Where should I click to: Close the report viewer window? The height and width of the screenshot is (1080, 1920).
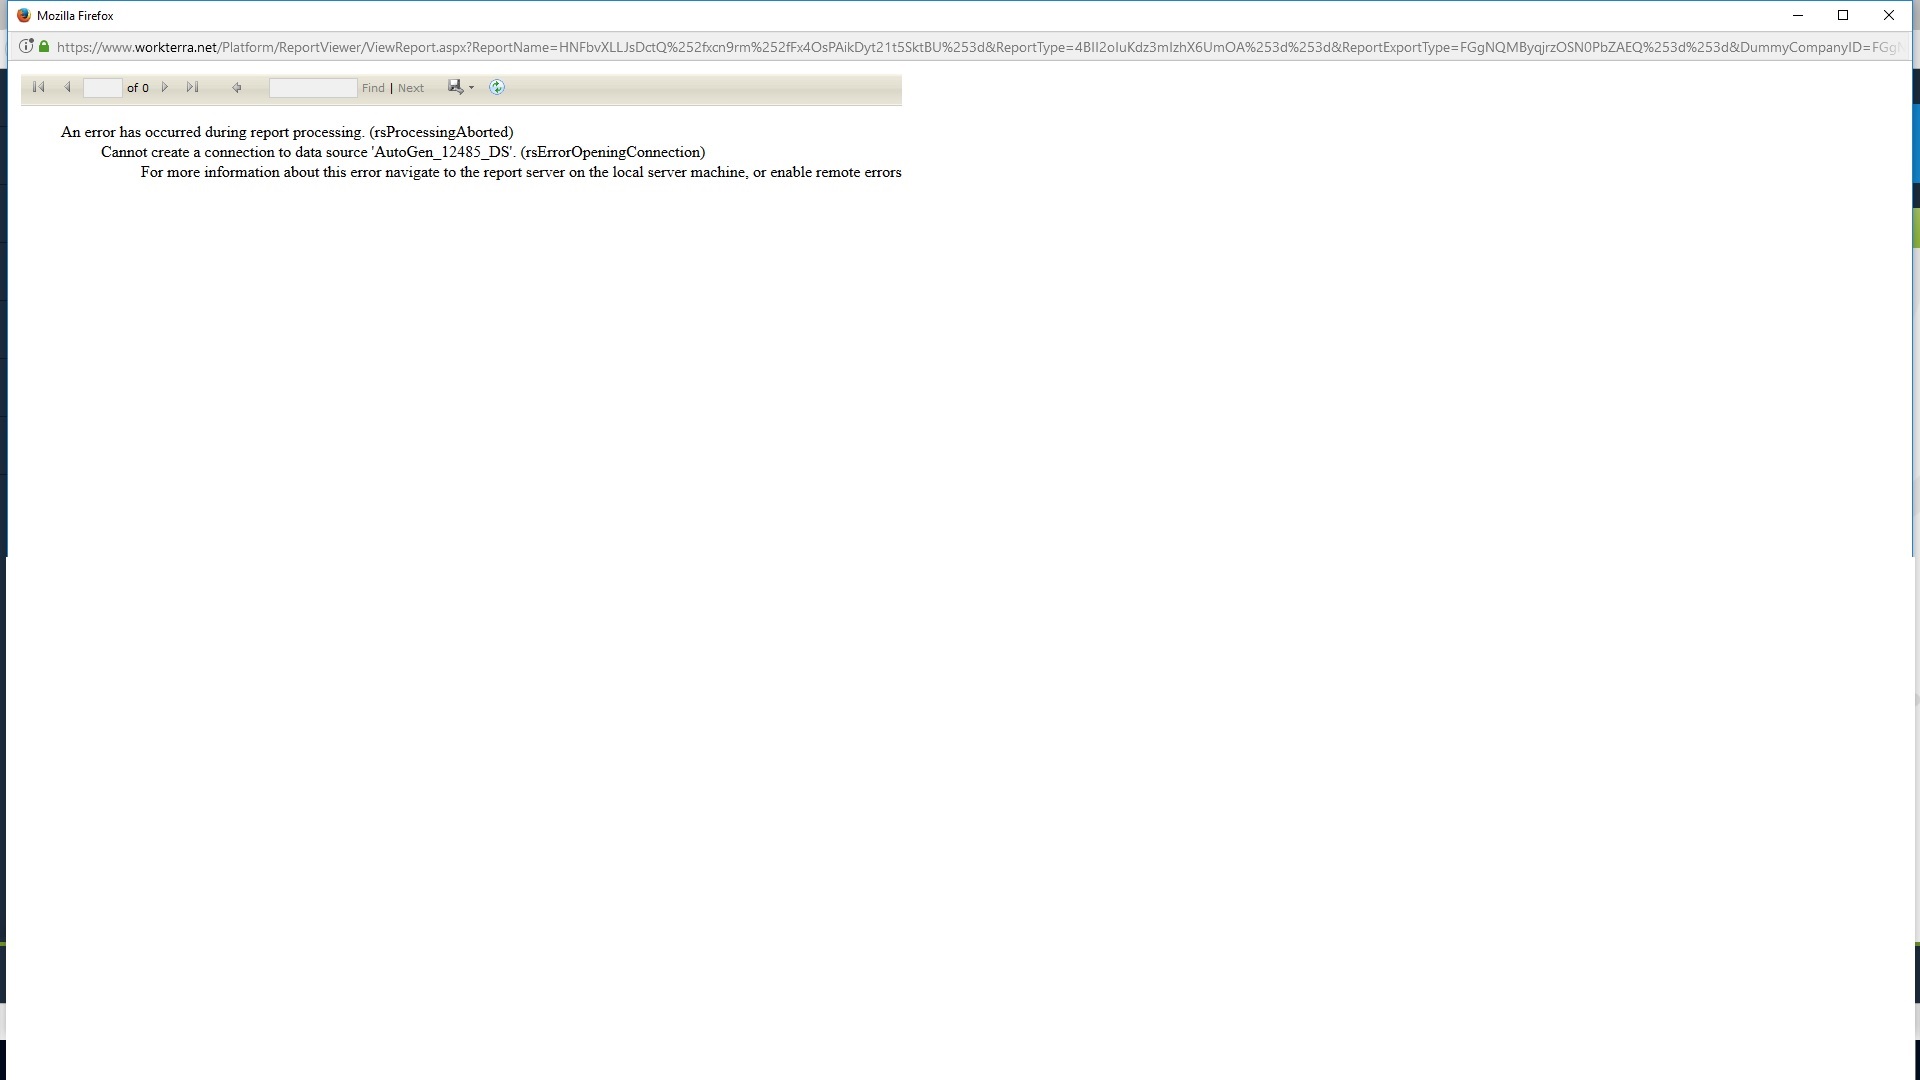pos(1889,15)
